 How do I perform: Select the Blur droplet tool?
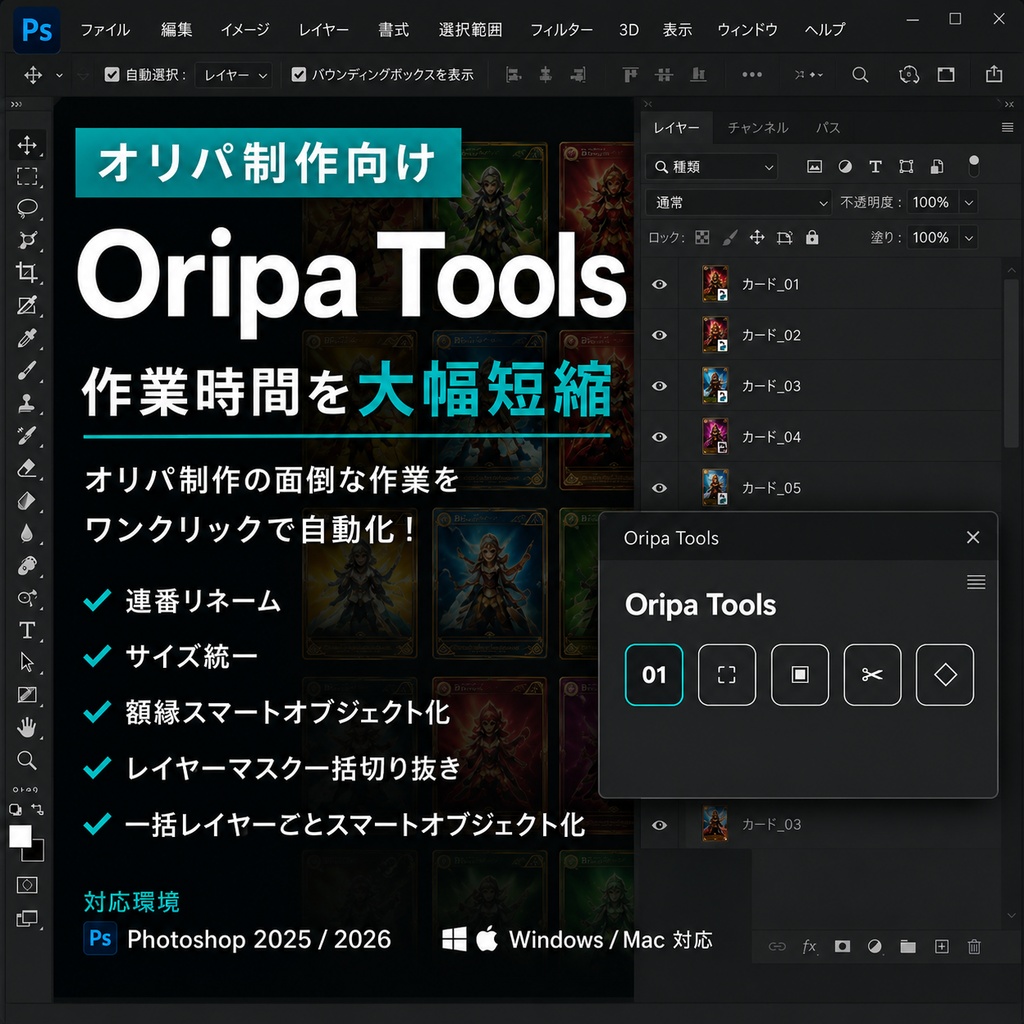27,533
